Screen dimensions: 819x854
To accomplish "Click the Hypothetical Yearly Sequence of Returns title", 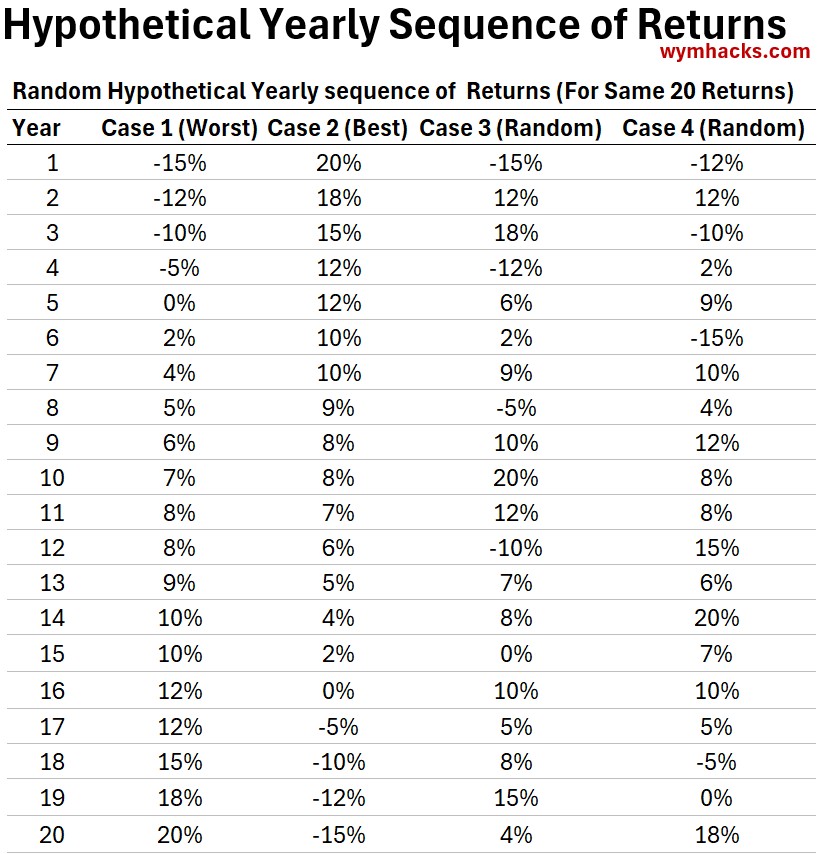I will (x=395, y=24).
